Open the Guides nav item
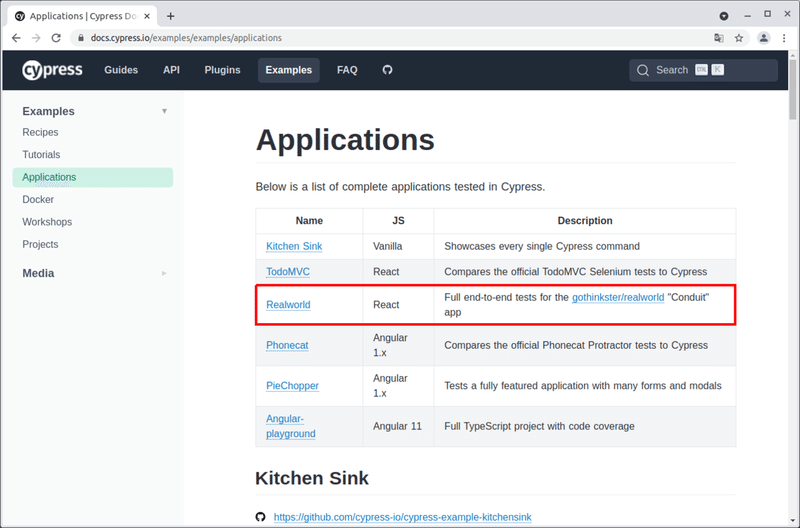The image size is (800, 528). pyautogui.click(x=121, y=70)
